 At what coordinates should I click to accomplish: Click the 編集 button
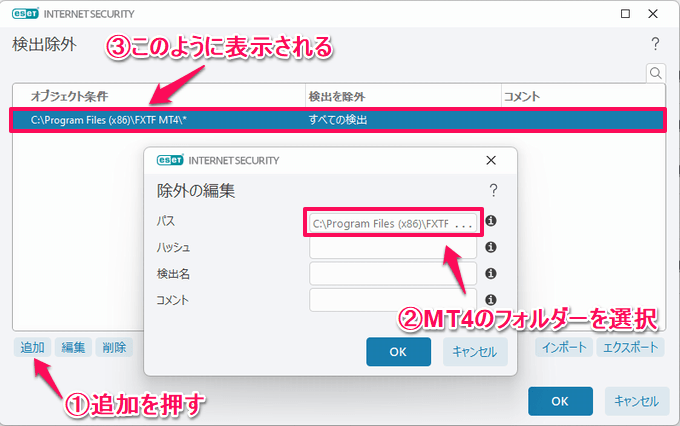73,347
